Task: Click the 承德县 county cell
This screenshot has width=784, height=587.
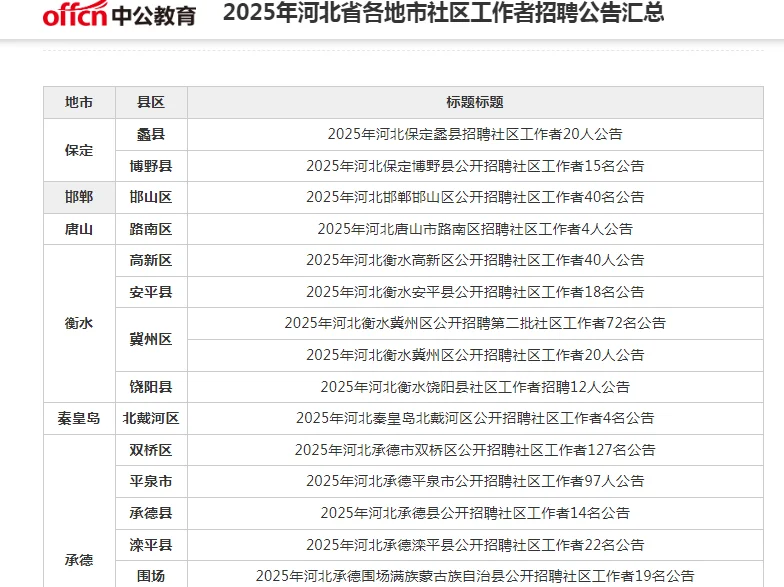Action: pyautogui.click(x=151, y=513)
